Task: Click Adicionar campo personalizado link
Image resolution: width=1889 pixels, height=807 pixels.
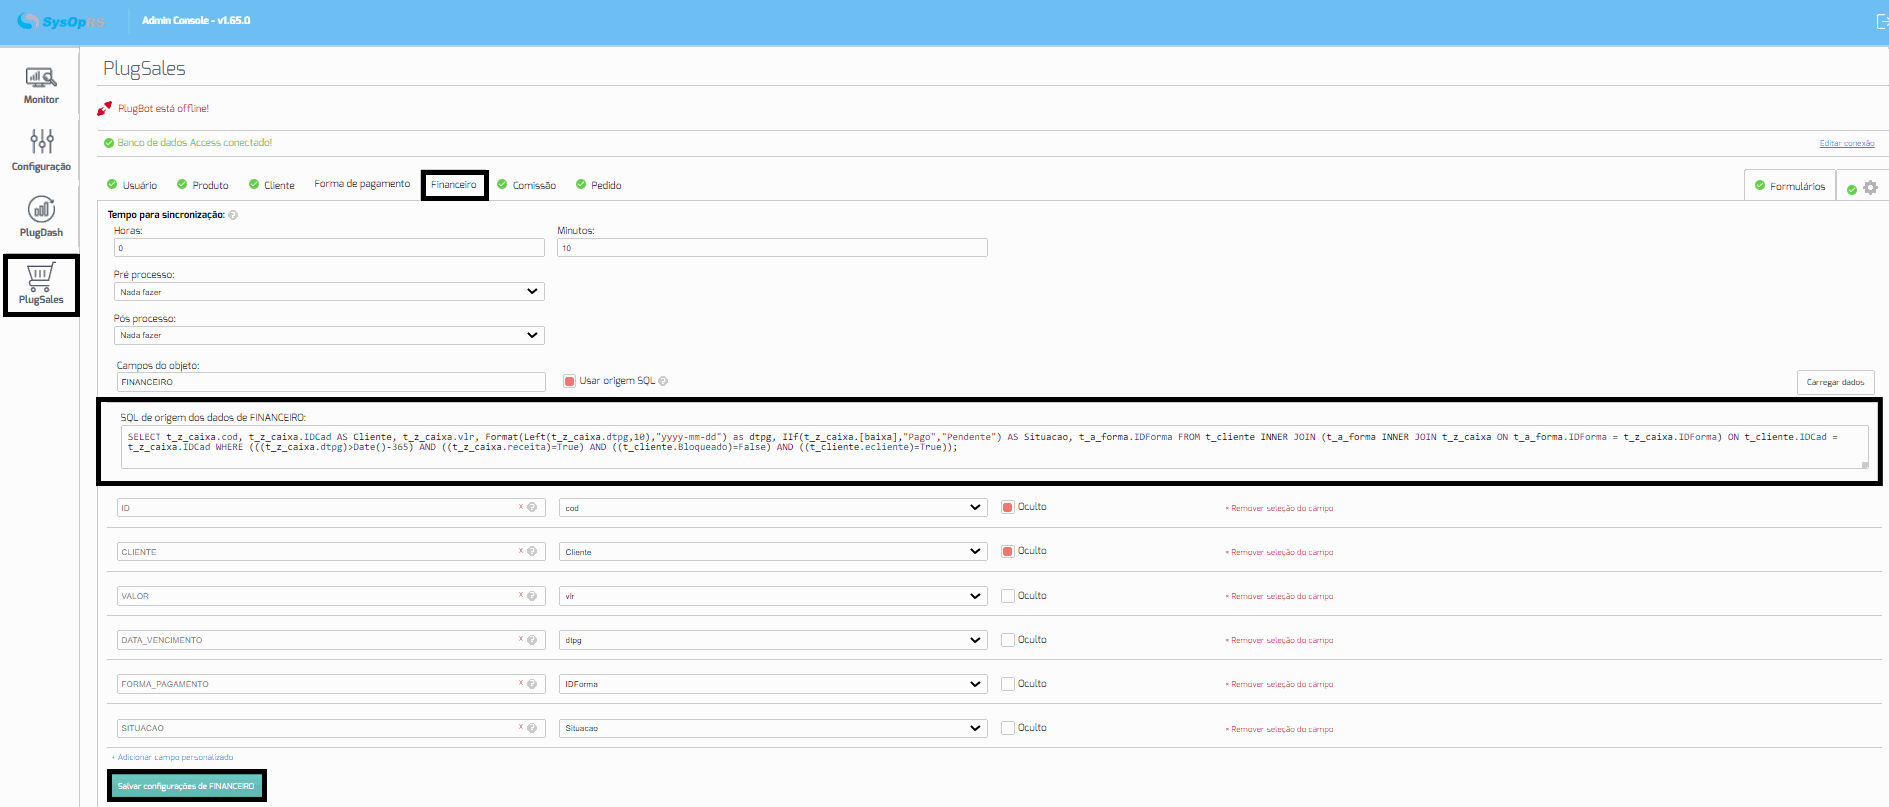Action: click(x=173, y=757)
